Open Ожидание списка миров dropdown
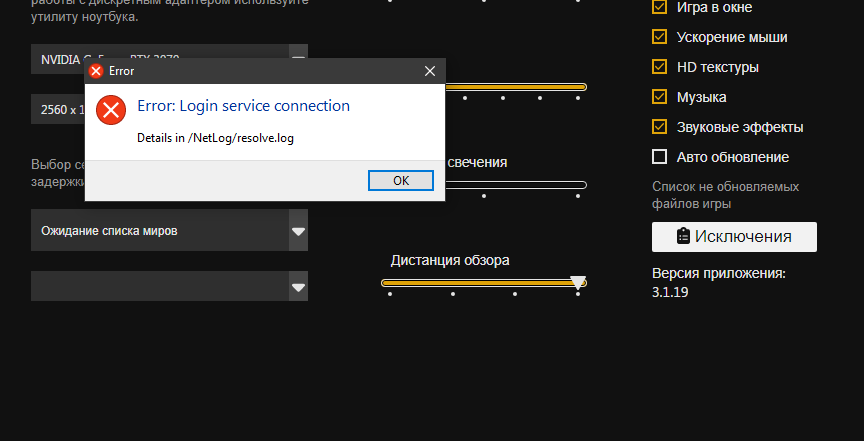 pos(298,231)
